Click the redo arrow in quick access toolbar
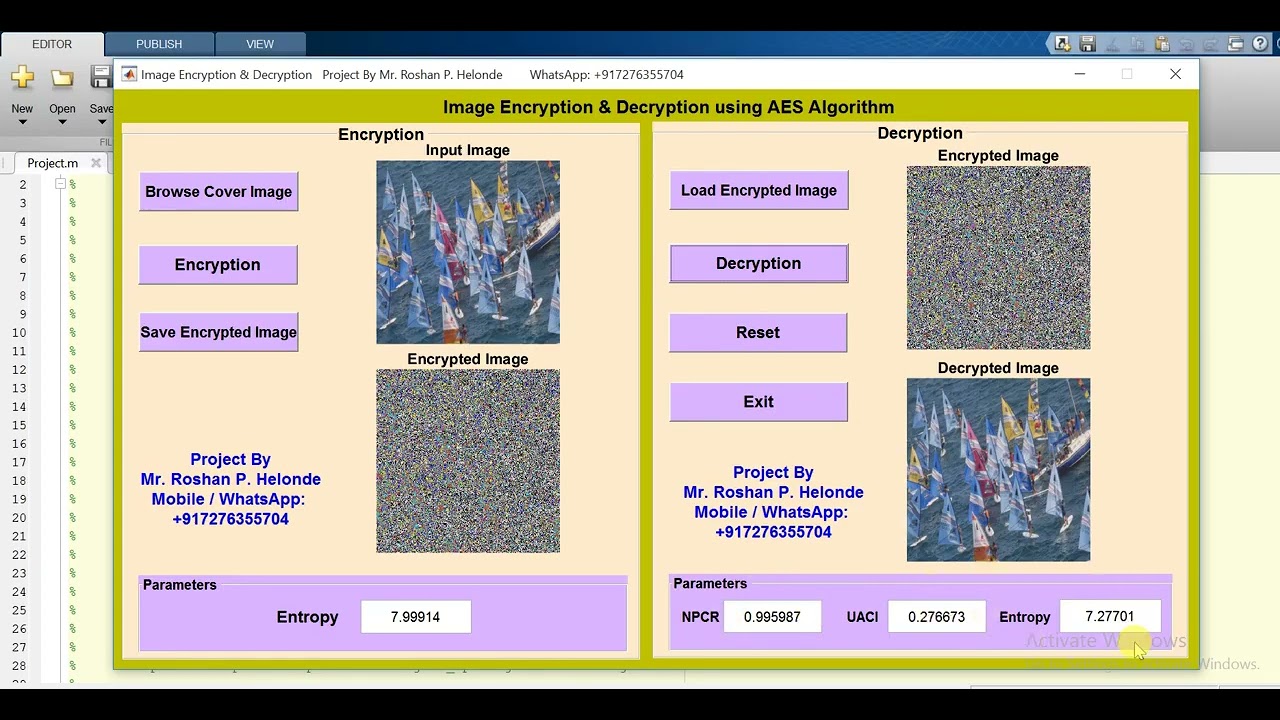Image resolution: width=1280 pixels, height=720 pixels. tap(1210, 44)
